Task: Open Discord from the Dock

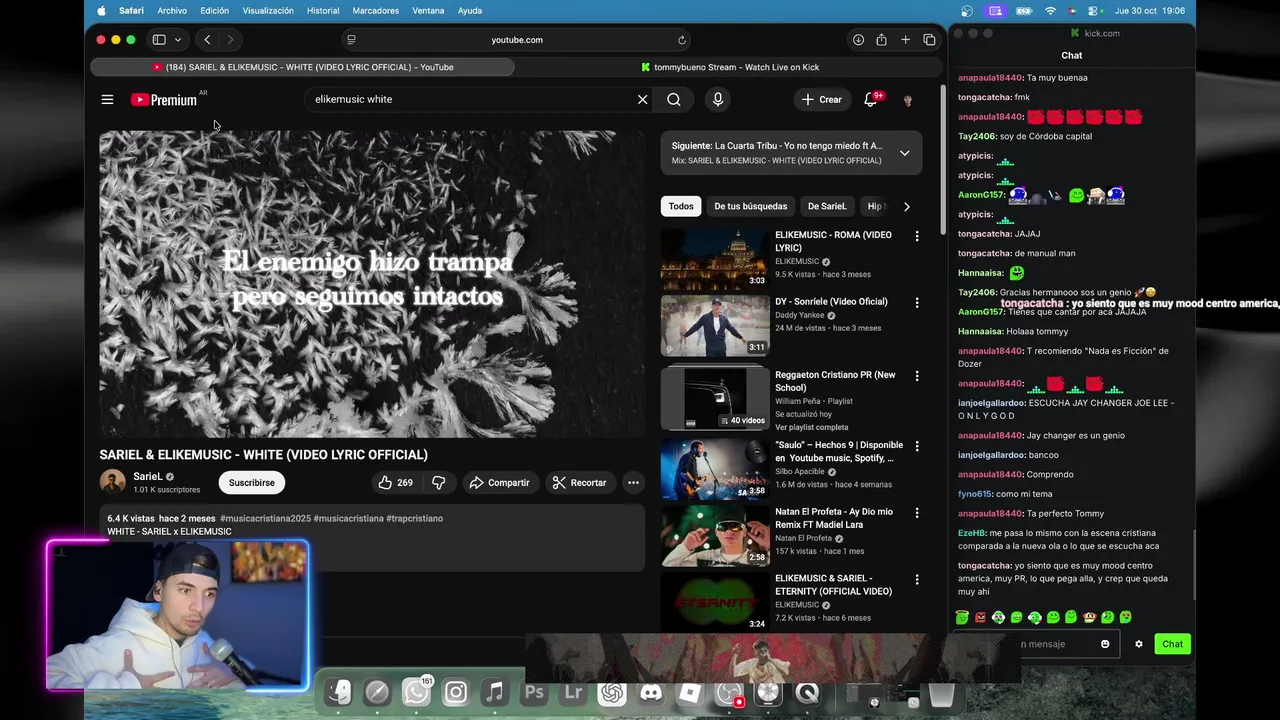Action: coord(651,692)
